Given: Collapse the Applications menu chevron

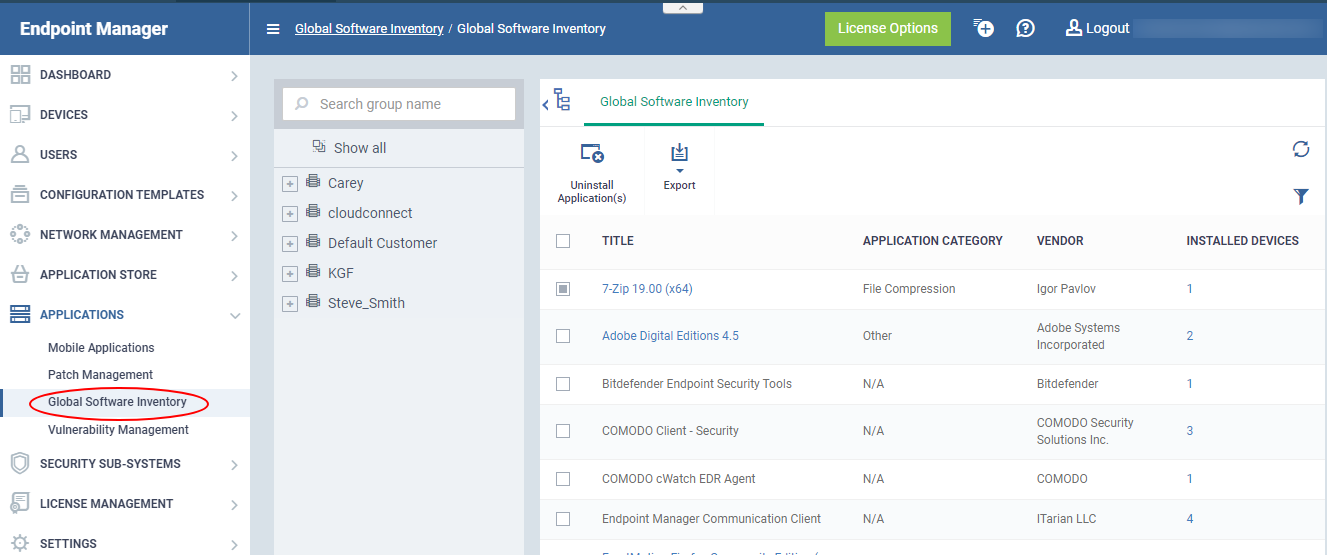Looking at the screenshot, I should point(234,315).
